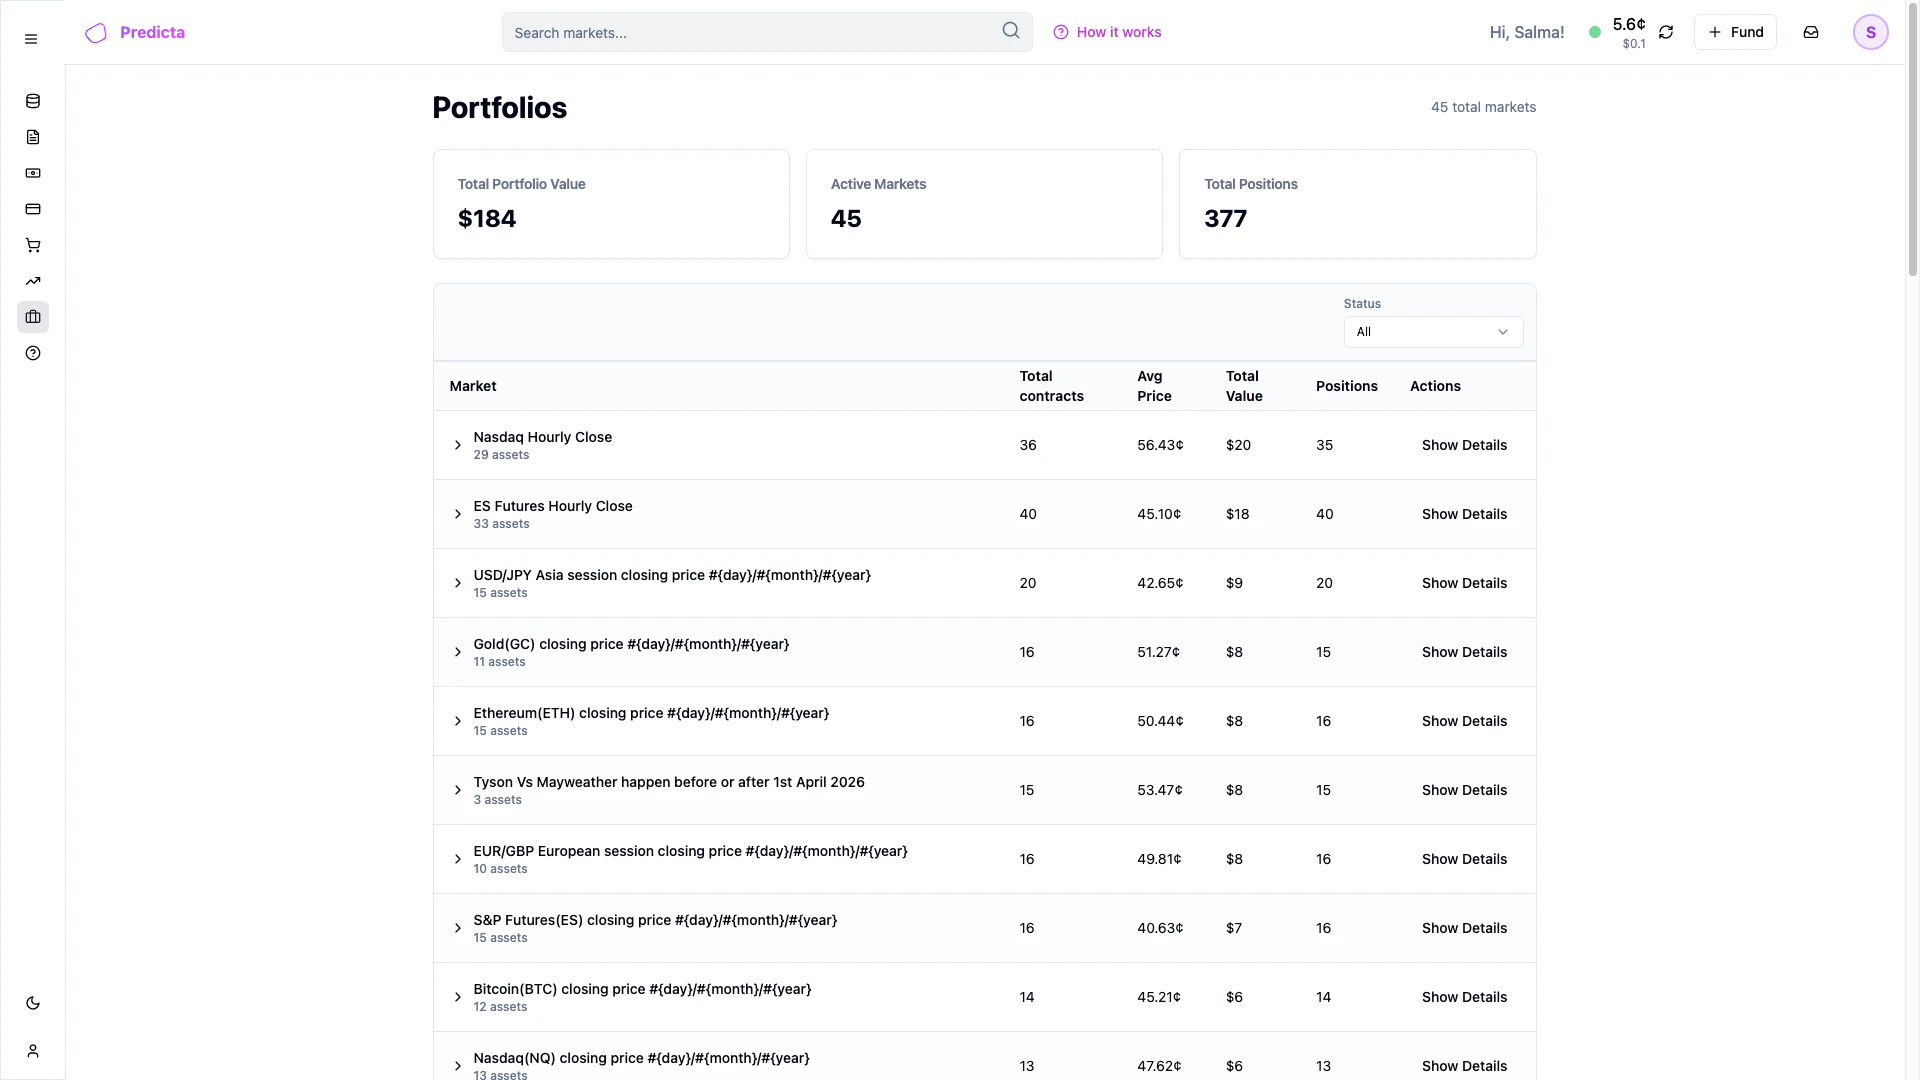Open the How it works help page
This screenshot has height=1080, width=1920.
coord(1108,32)
